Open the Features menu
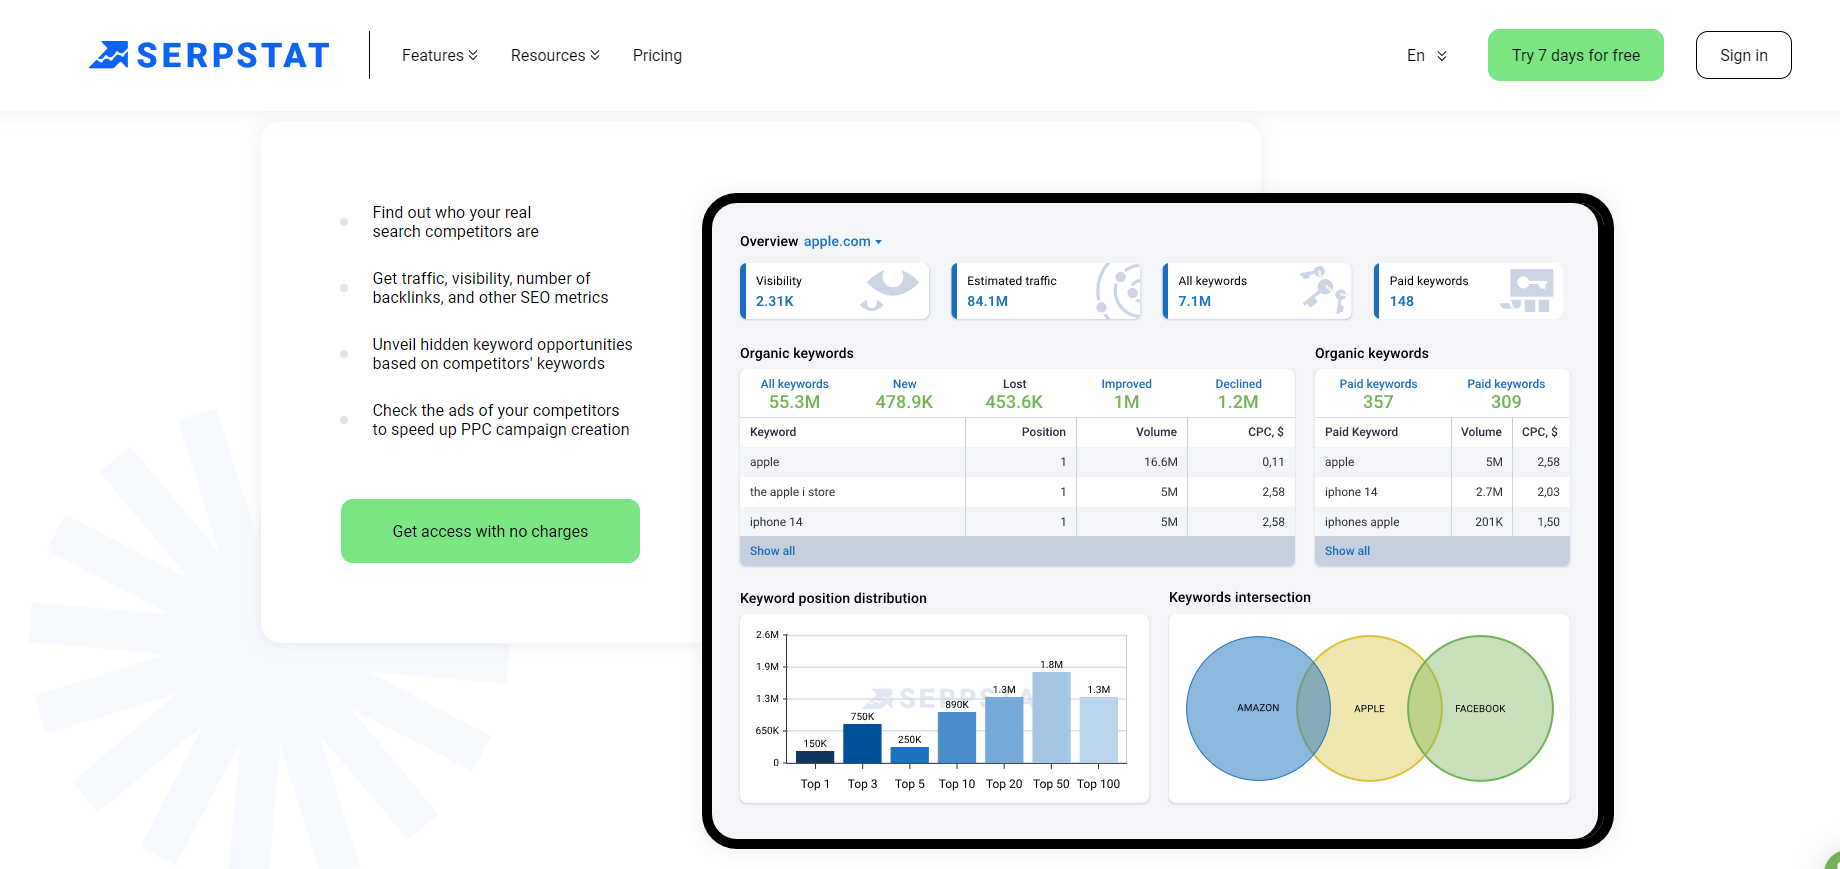 pyautogui.click(x=440, y=55)
